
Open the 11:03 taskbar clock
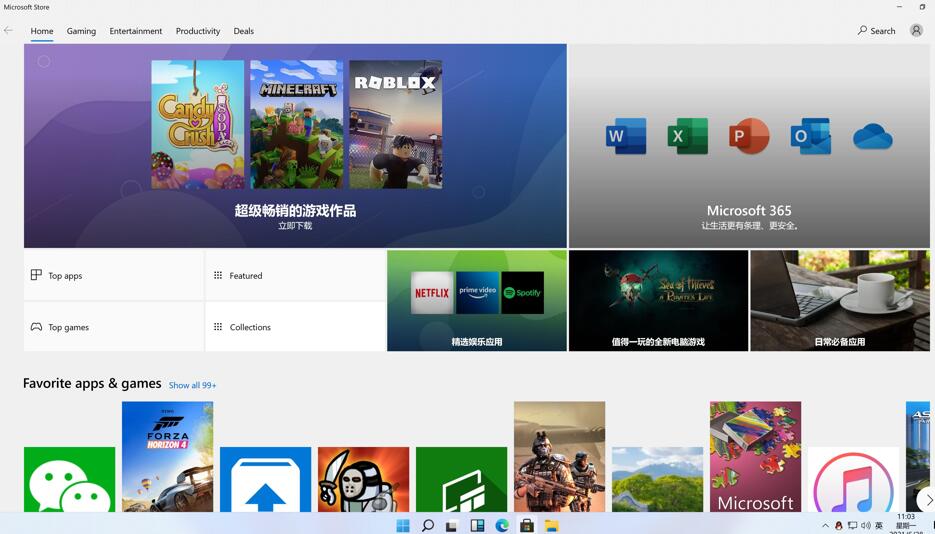click(x=906, y=517)
